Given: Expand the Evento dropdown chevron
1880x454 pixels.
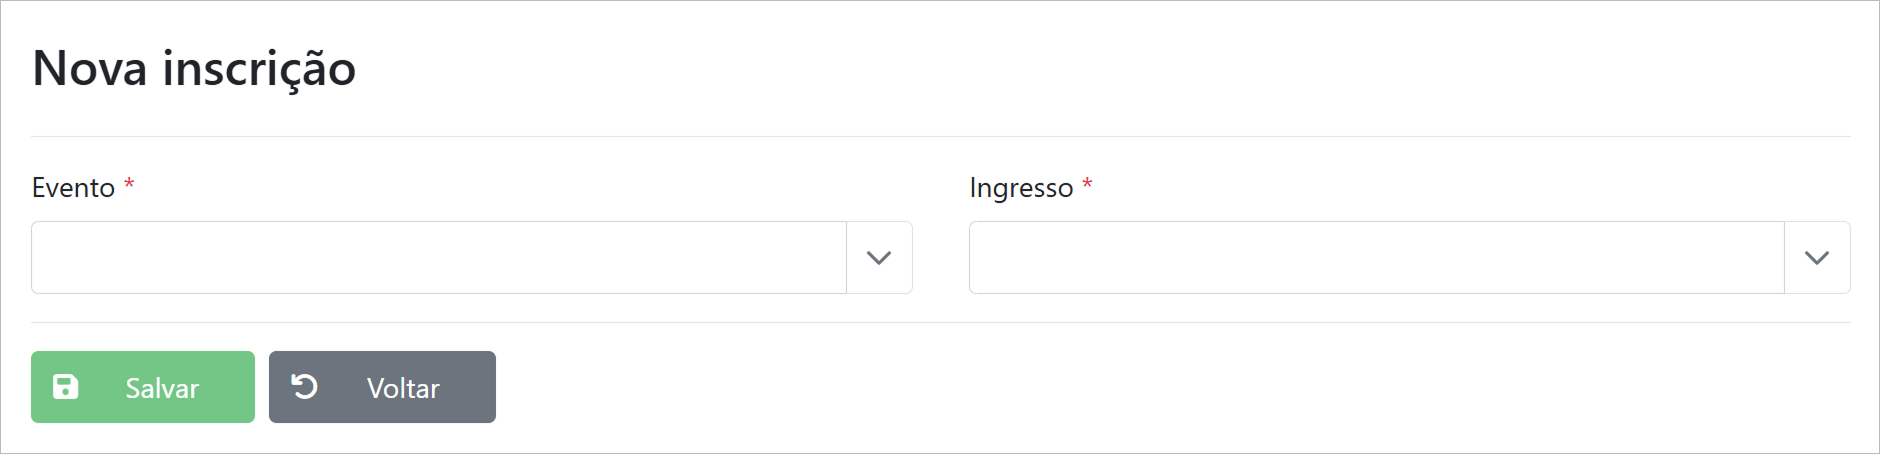Looking at the screenshot, I should [x=879, y=258].
